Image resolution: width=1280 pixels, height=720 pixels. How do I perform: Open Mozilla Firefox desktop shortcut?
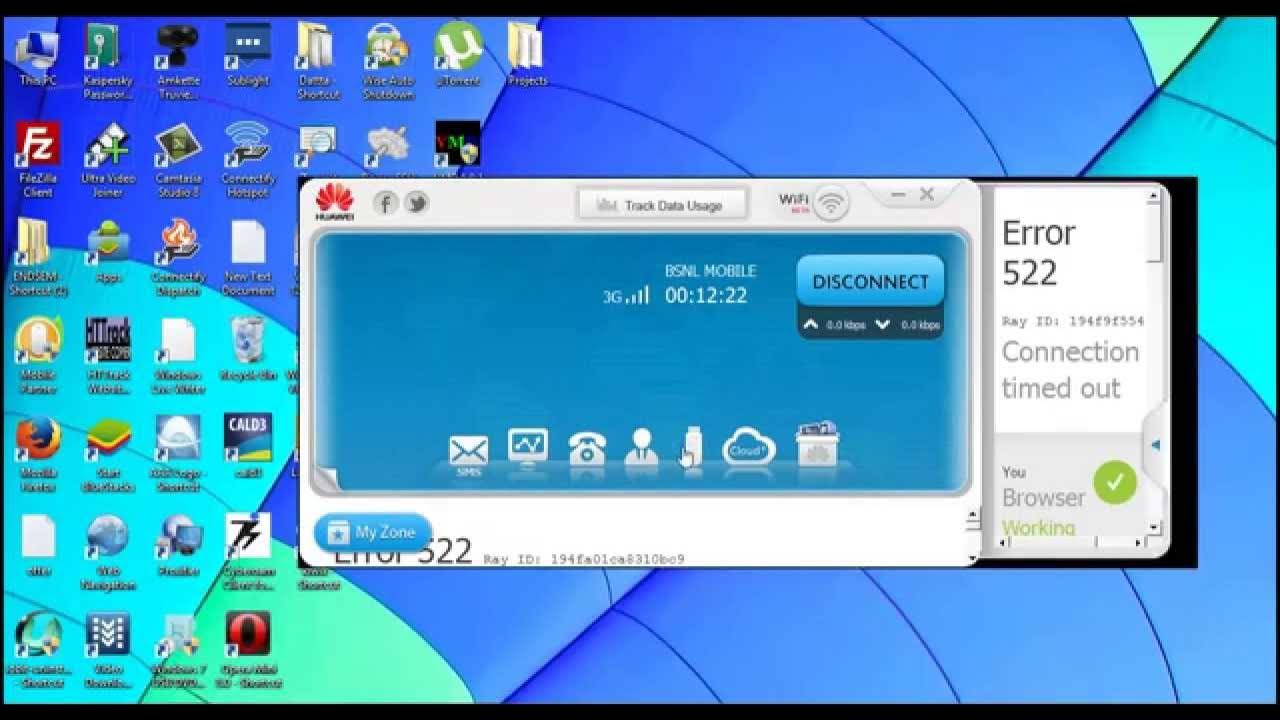pos(38,455)
